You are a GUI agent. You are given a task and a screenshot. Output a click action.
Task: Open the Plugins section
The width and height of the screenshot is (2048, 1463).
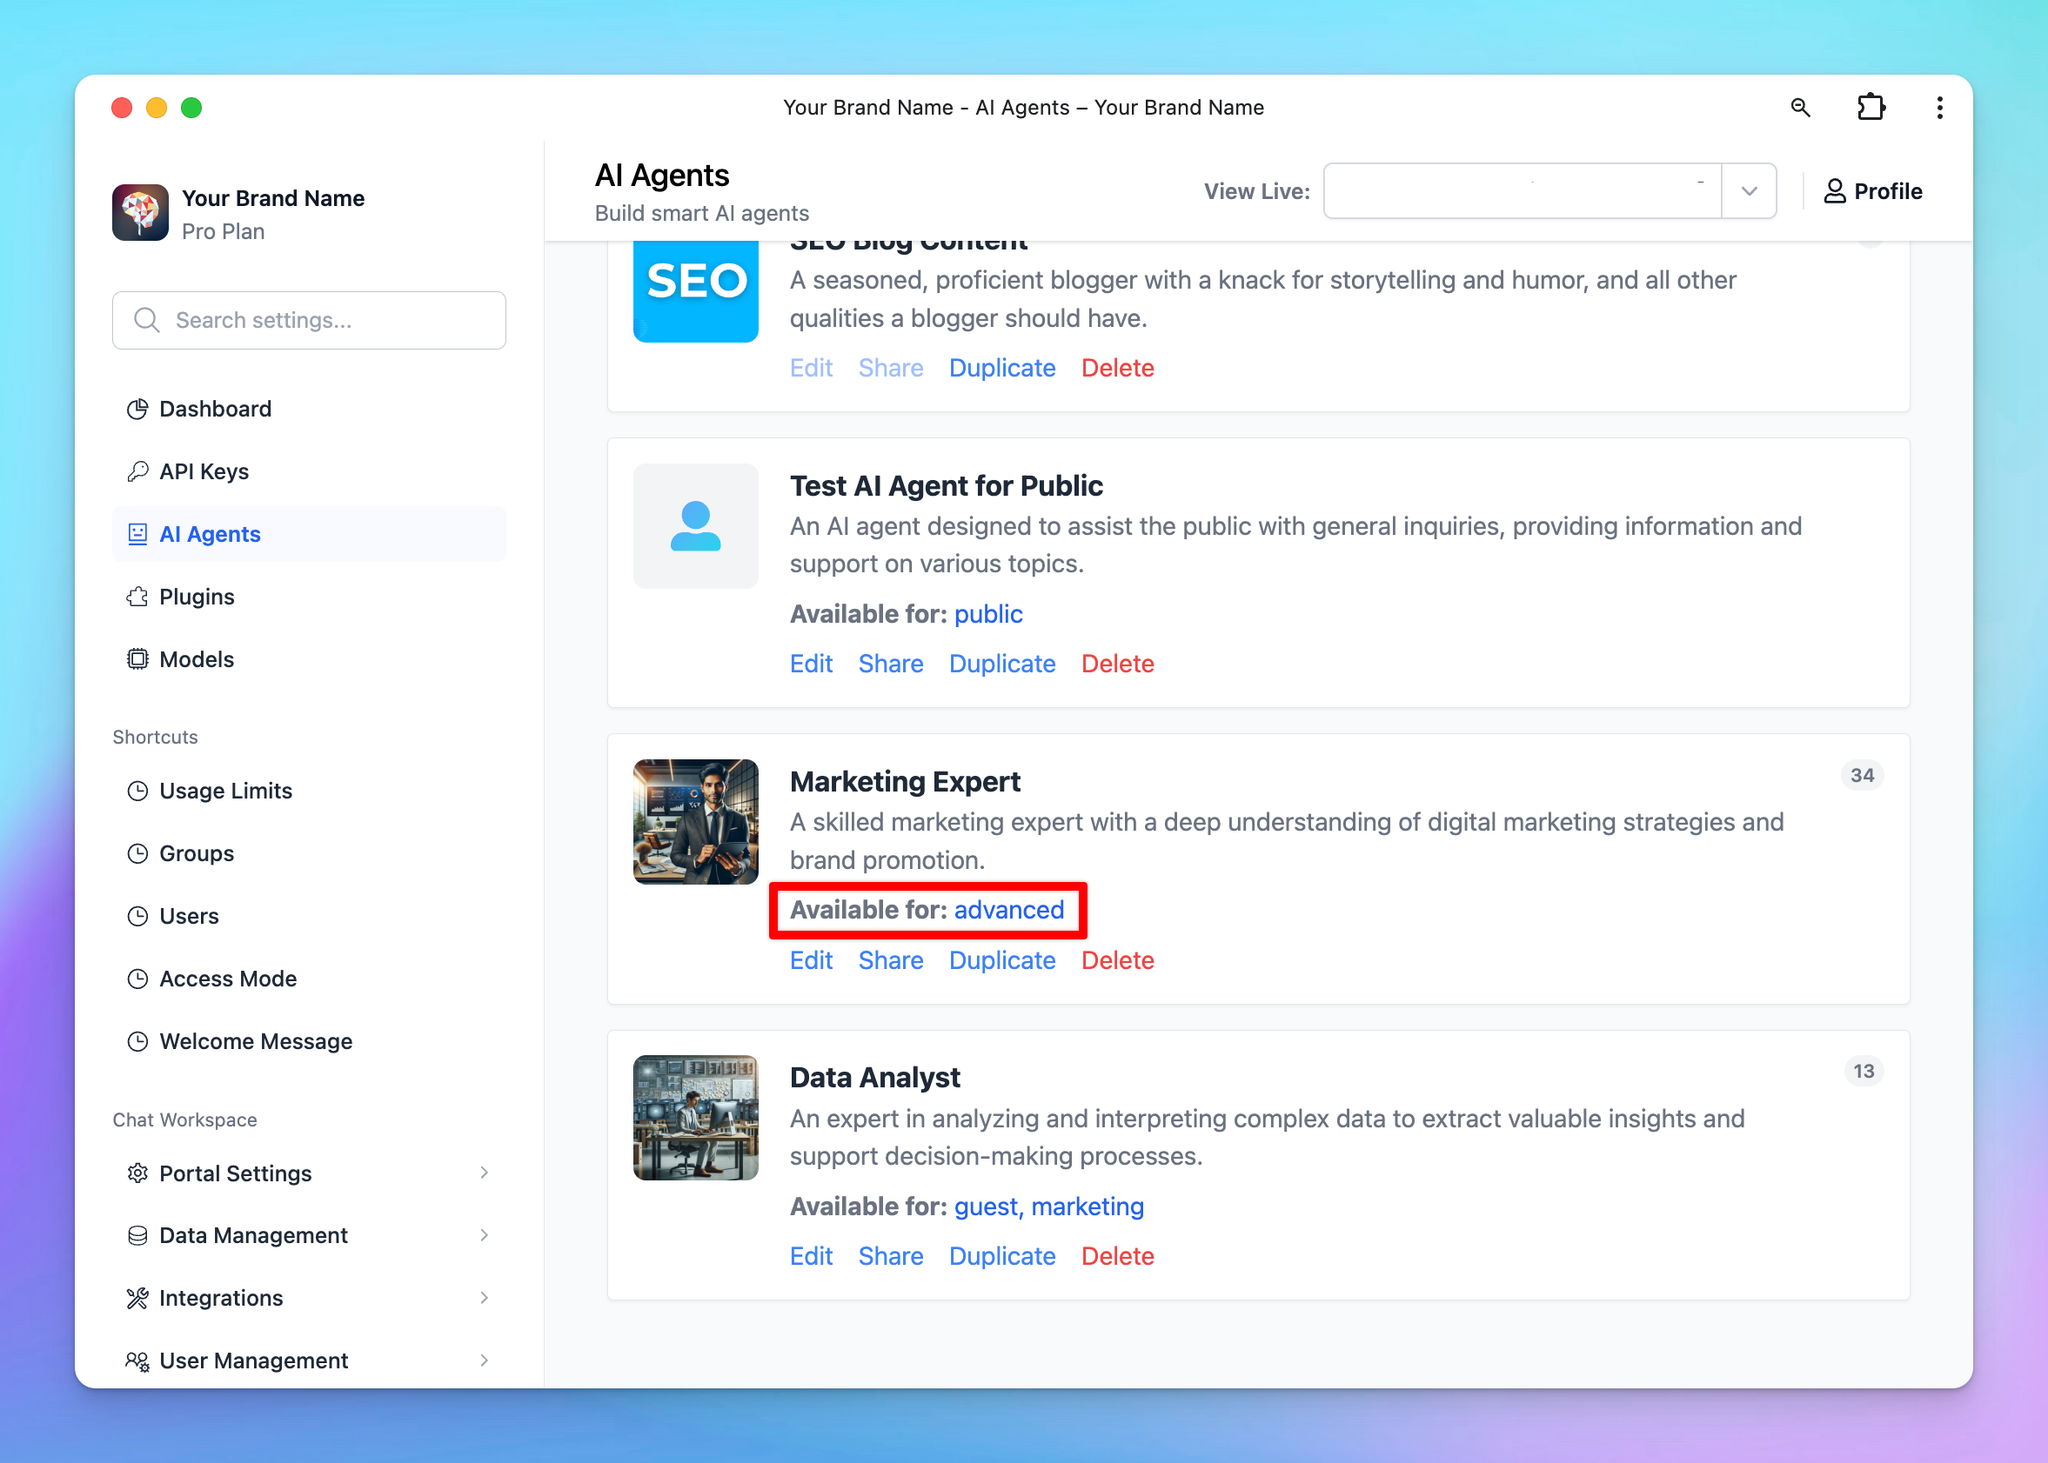point(309,597)
